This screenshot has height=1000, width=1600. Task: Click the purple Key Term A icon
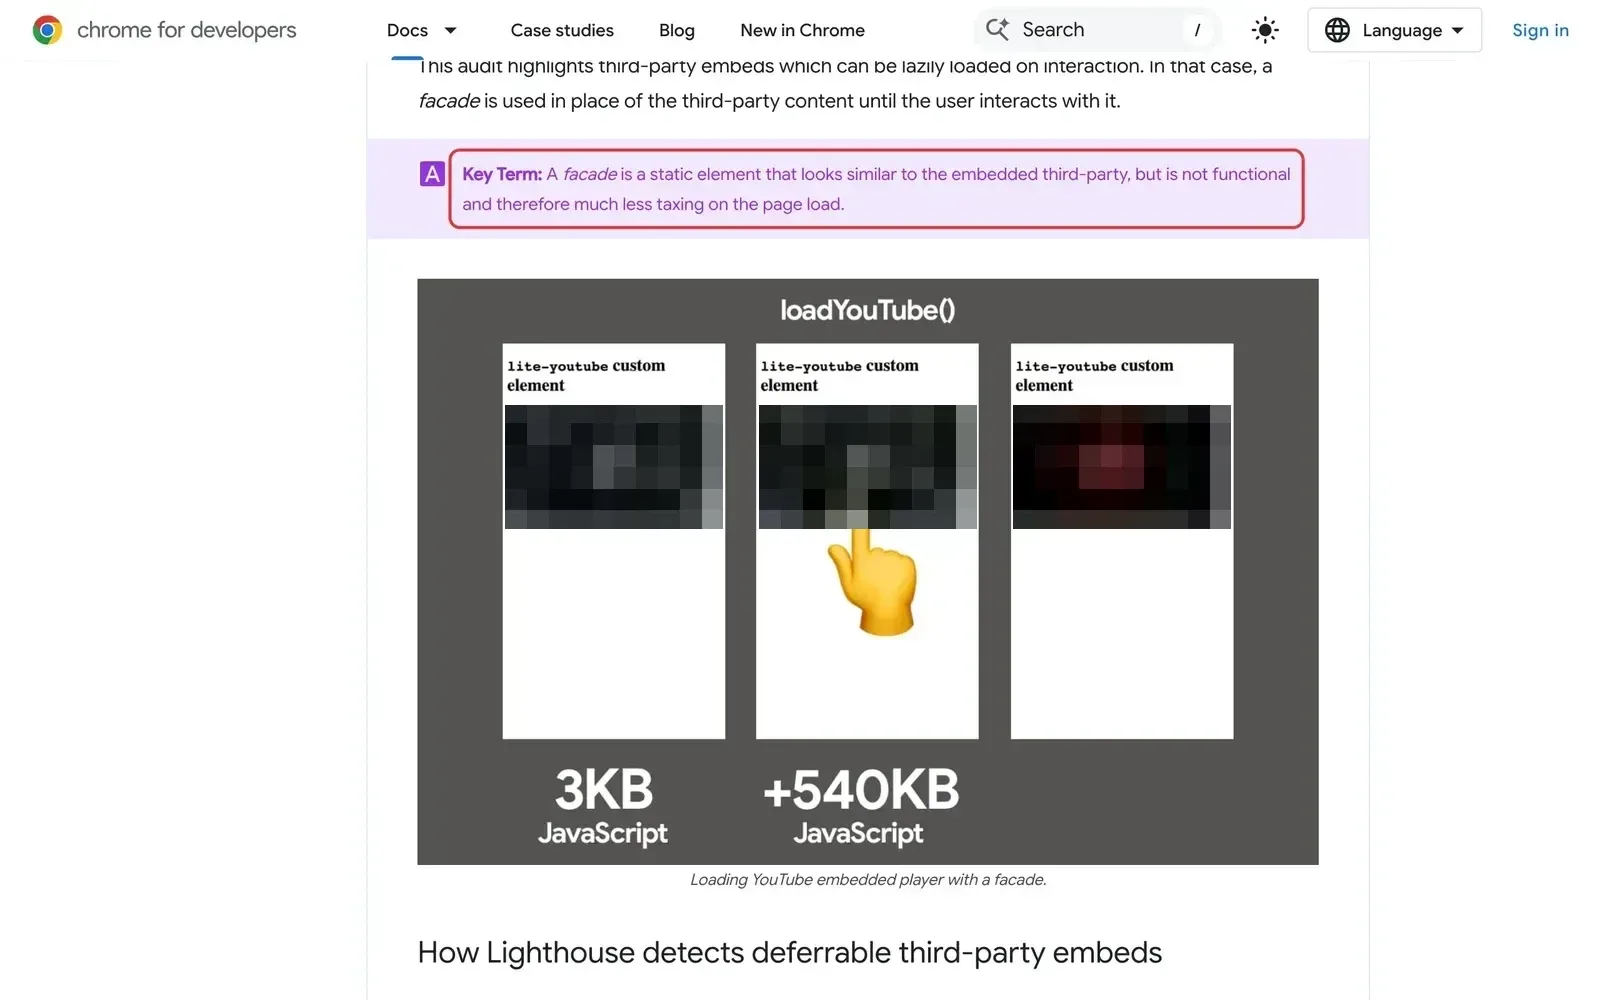[x=432, y=174]
